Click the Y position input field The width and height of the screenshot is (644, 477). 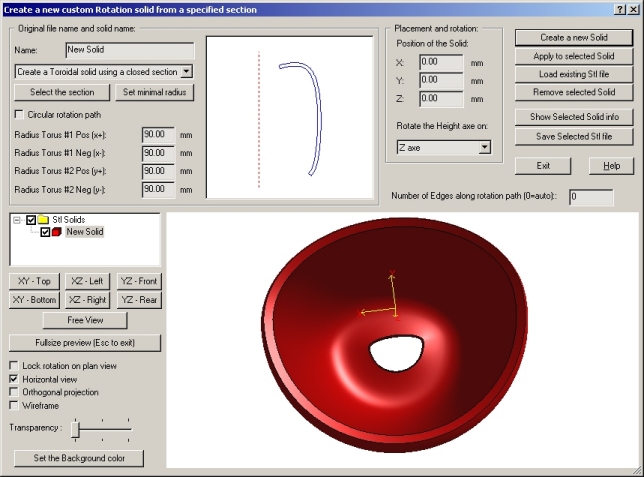(442, 81)
